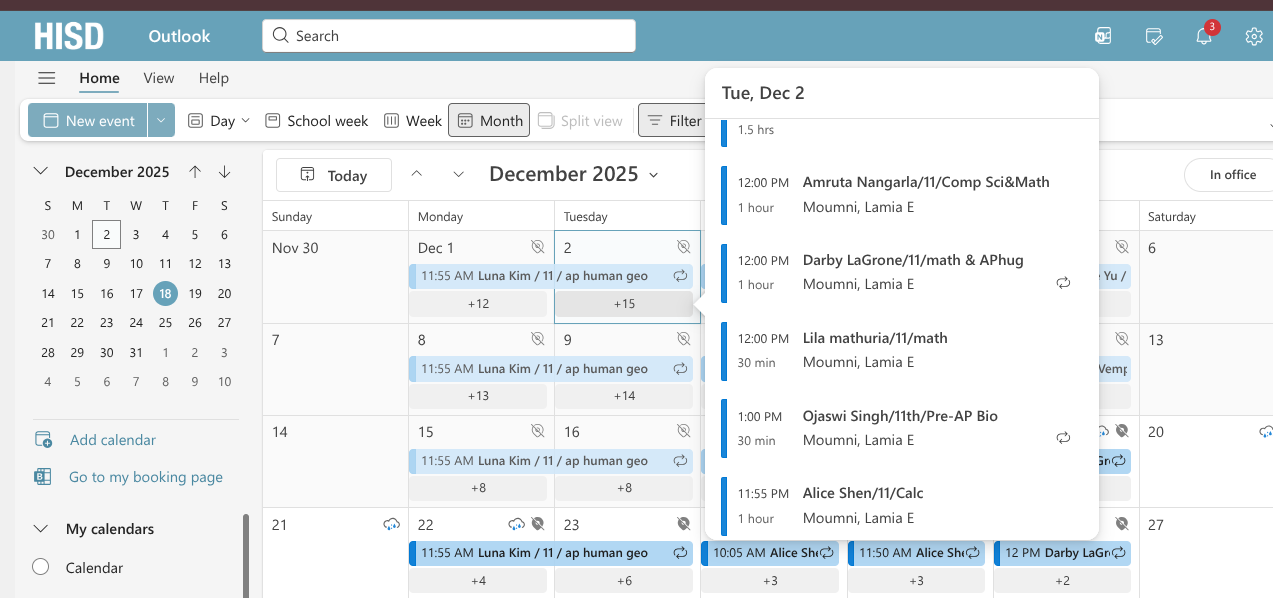Image resolution: width=1273 pixels, height=598 pixels.
Task: Click the no-location icon on December 23
Action: (x=684, y=524)
